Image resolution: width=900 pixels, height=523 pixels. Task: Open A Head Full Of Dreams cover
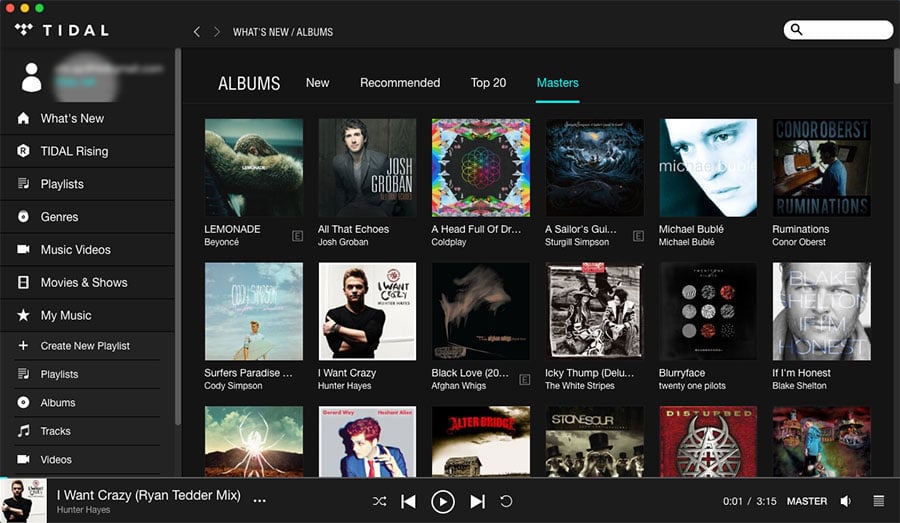[x=481, y=168]
